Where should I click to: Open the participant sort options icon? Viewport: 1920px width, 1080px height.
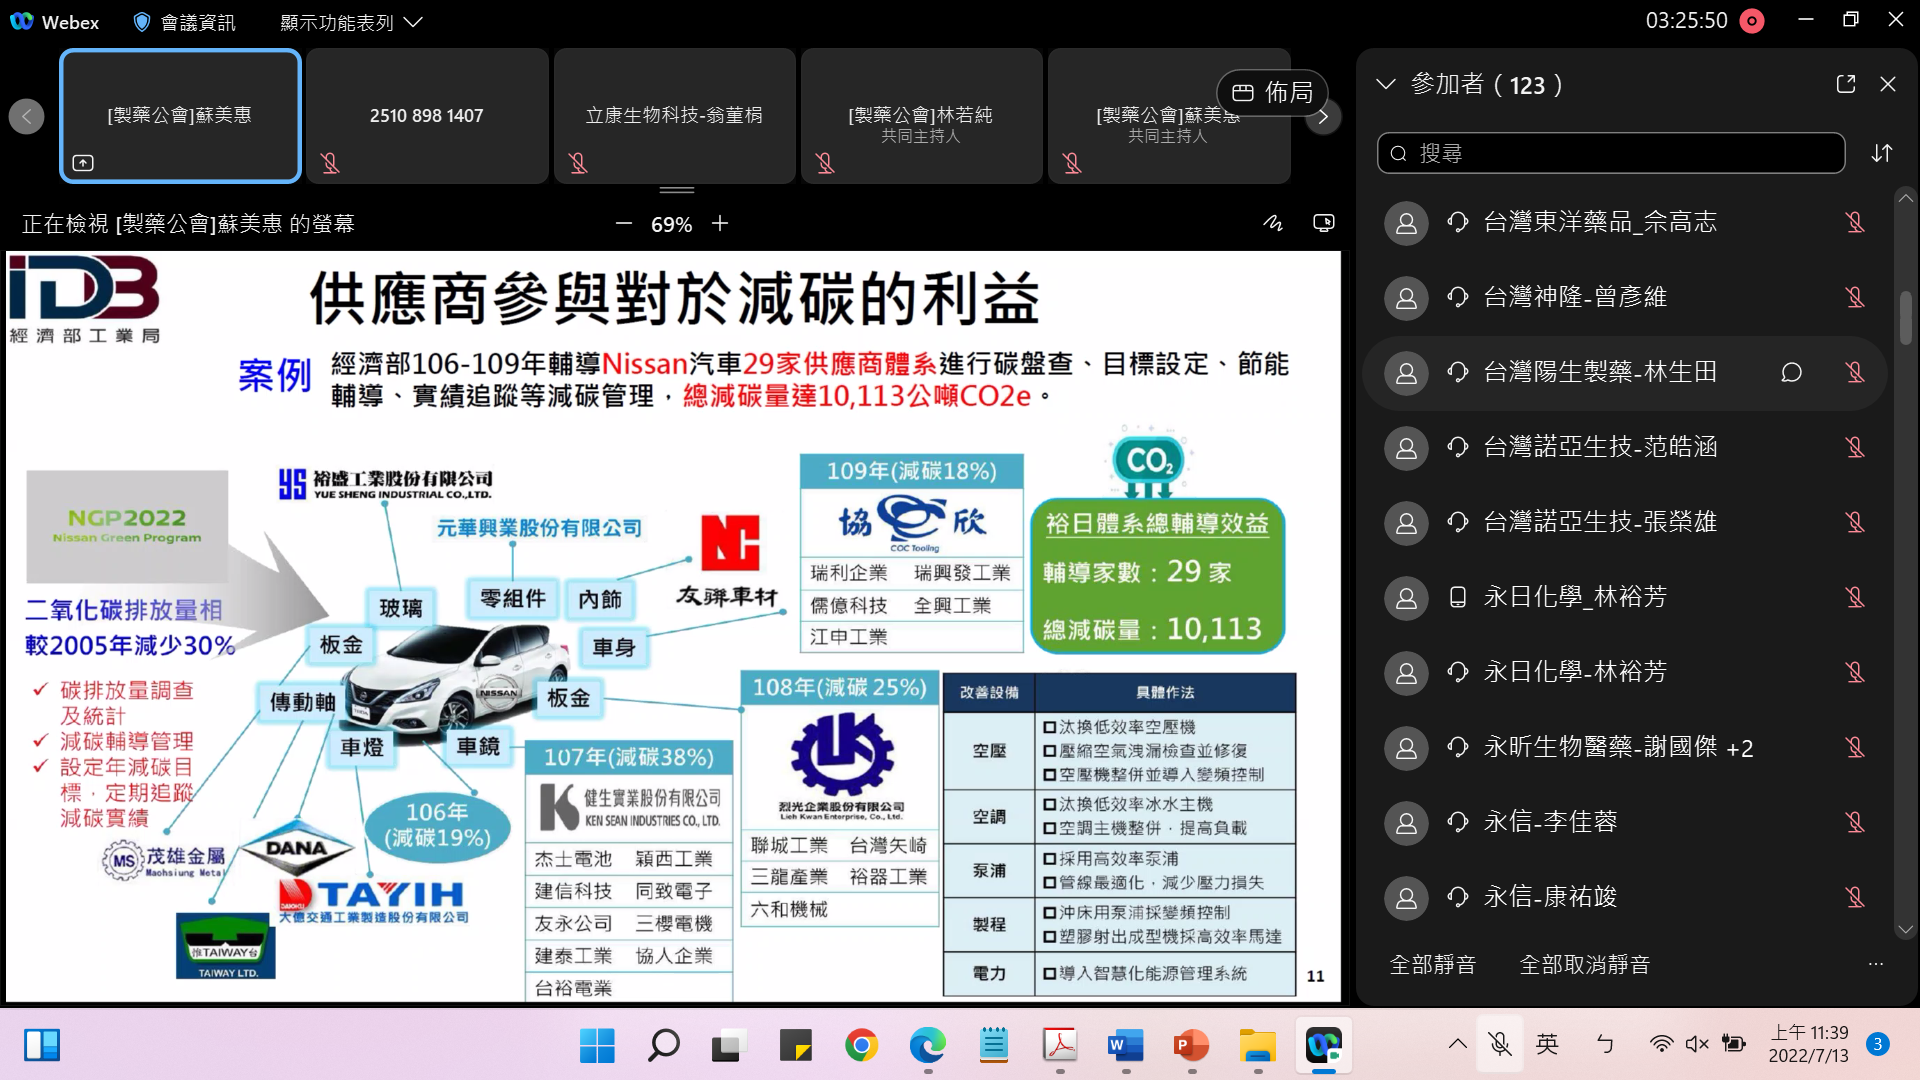1882,153
